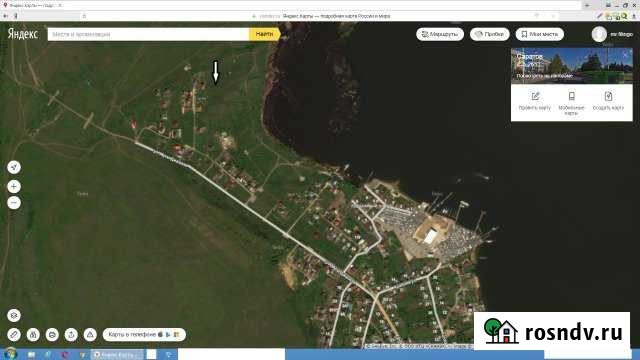Click the share map icon
The image size is (640, 360).
(71, 335)
